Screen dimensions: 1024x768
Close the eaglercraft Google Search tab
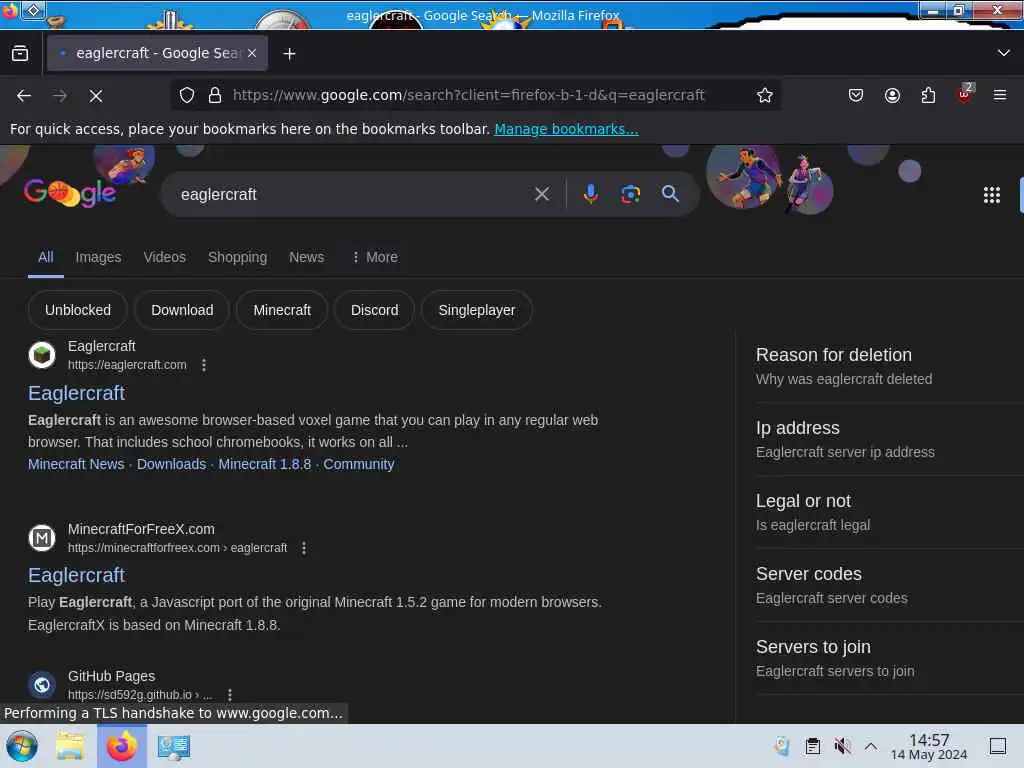pos(252,54)
